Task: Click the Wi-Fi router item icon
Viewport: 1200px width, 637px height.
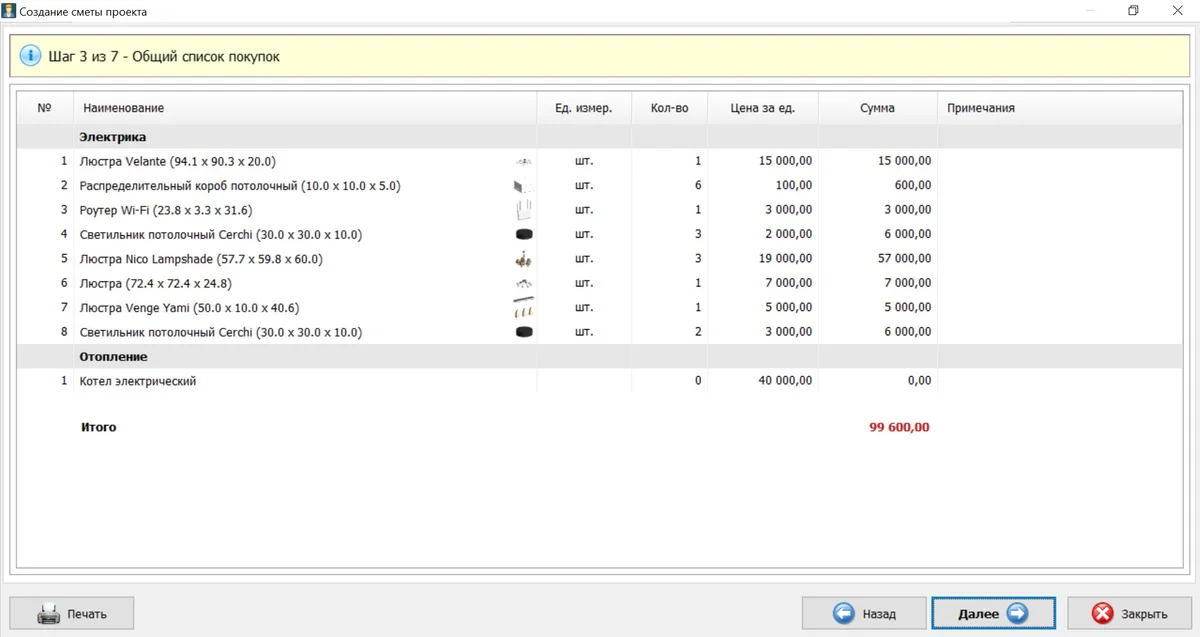Action: pos(523,210)
